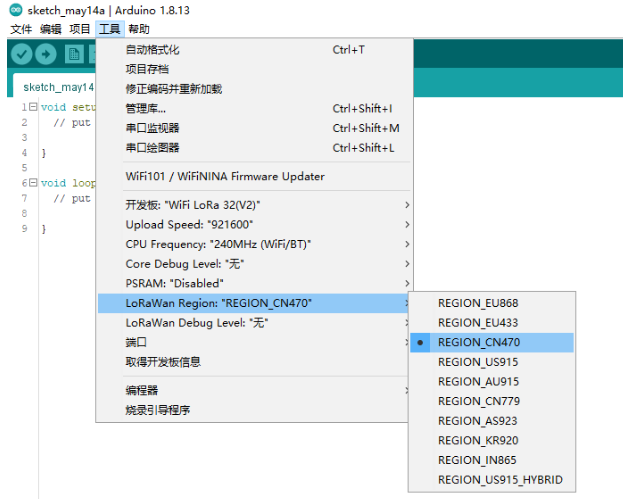Open the 串口监视器 serial monitor

(x=255, y=128)
